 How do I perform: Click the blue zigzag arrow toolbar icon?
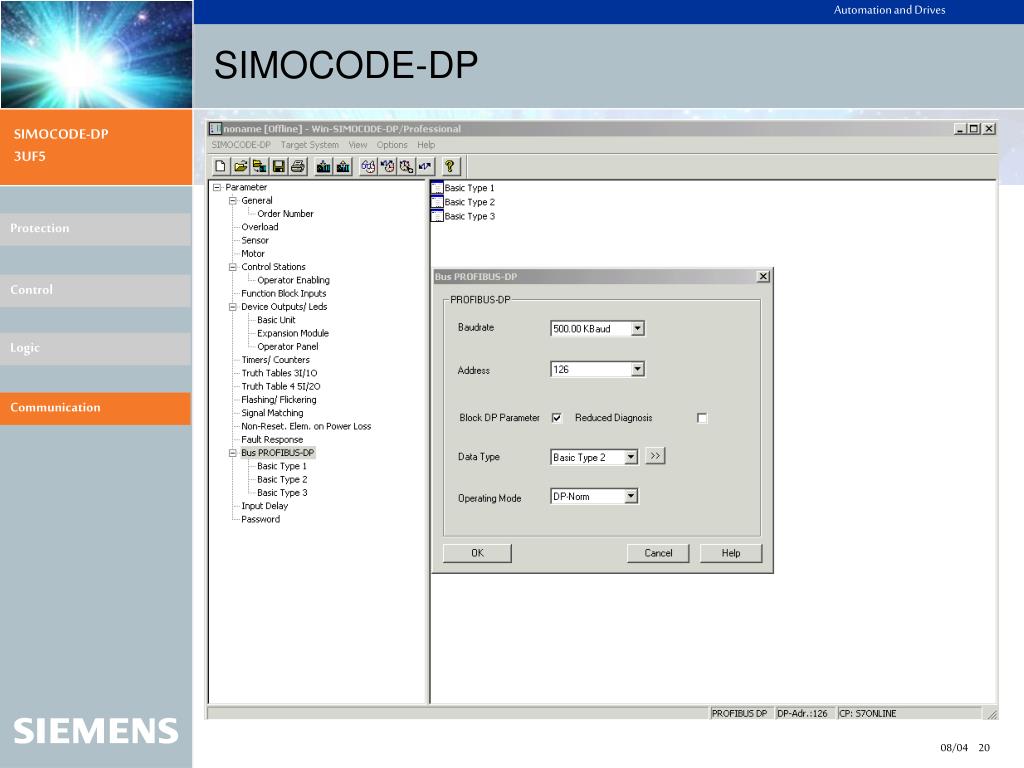[x=425, y=167]
